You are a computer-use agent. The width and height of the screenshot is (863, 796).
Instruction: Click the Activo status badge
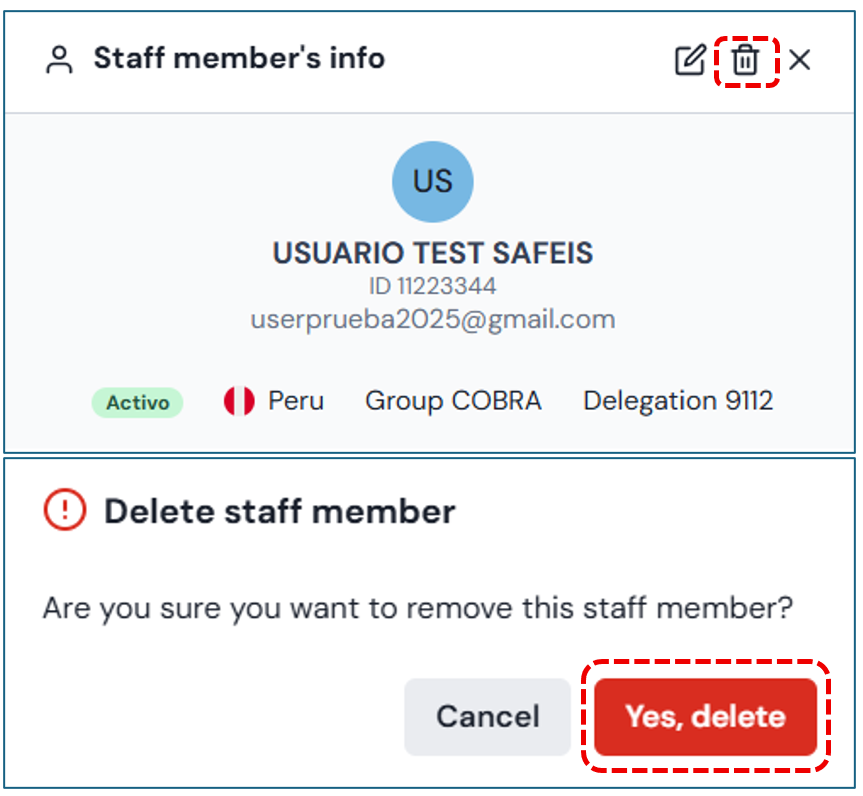138,403
